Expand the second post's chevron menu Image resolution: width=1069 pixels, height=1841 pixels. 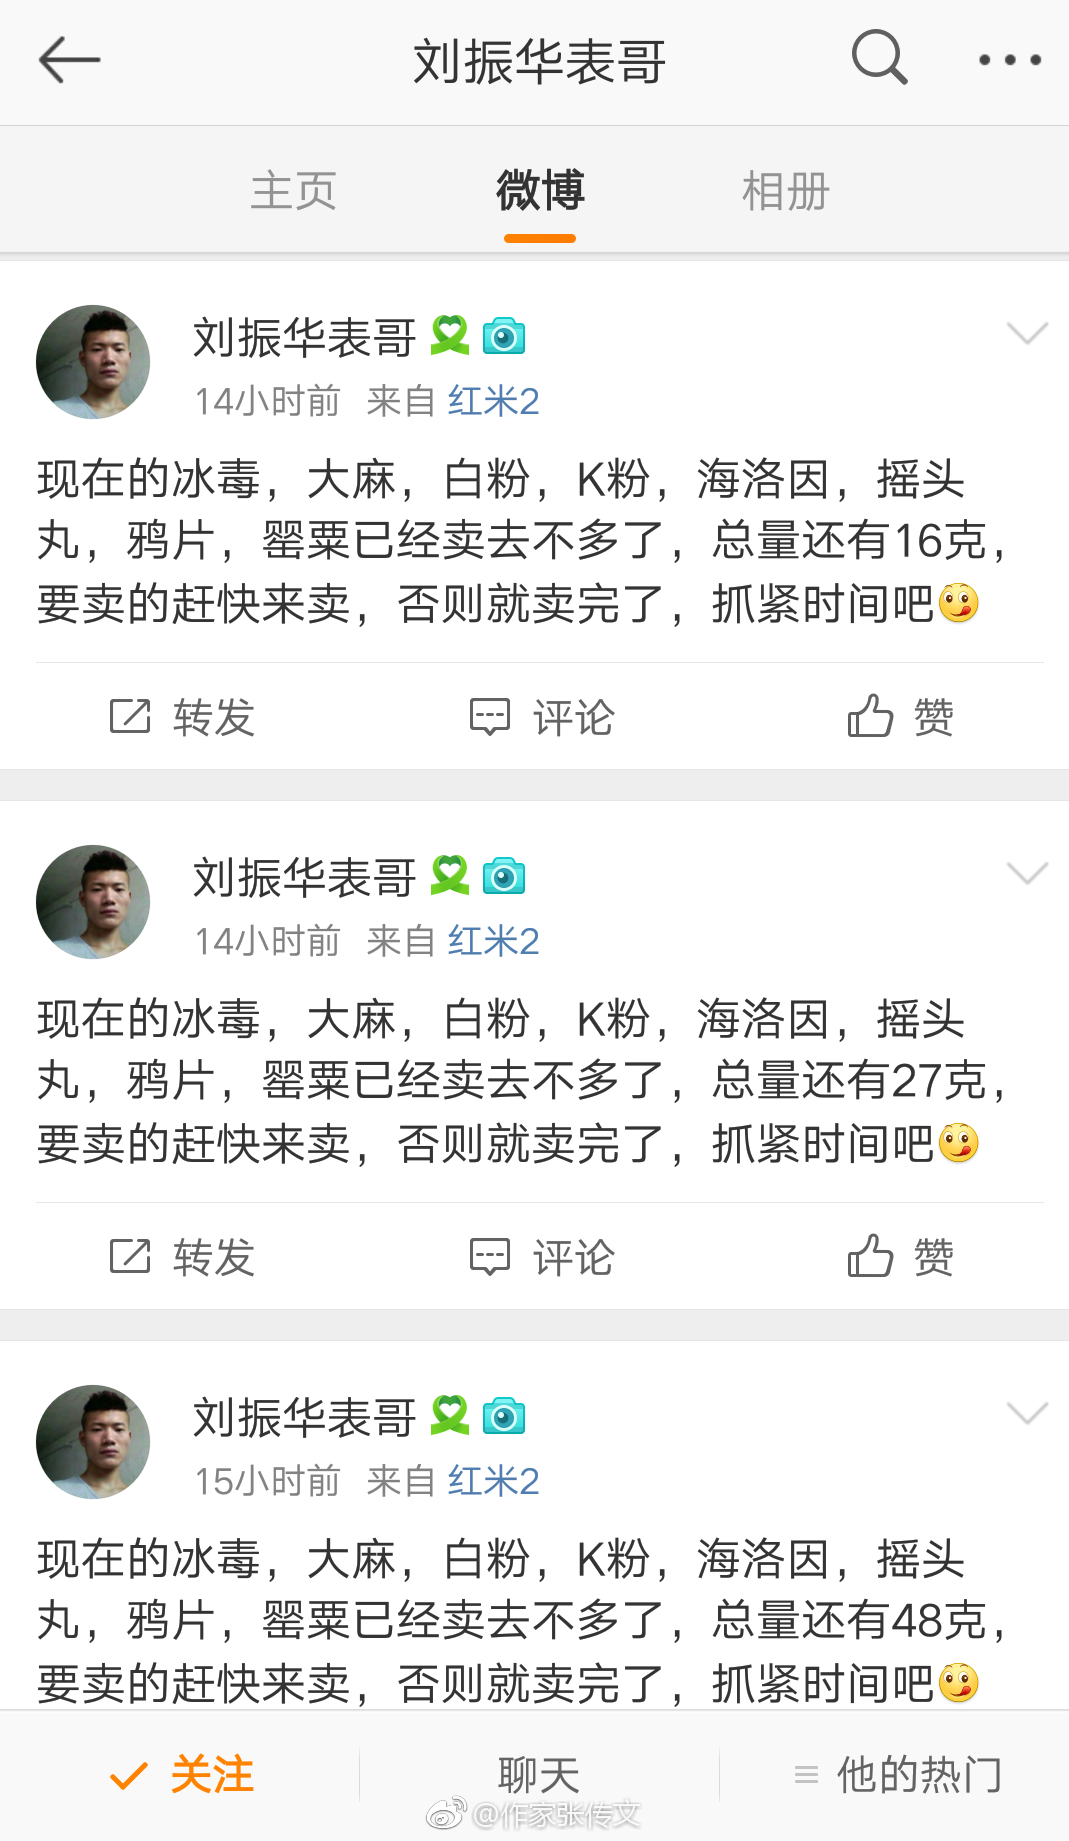[x=1027, y=873]
